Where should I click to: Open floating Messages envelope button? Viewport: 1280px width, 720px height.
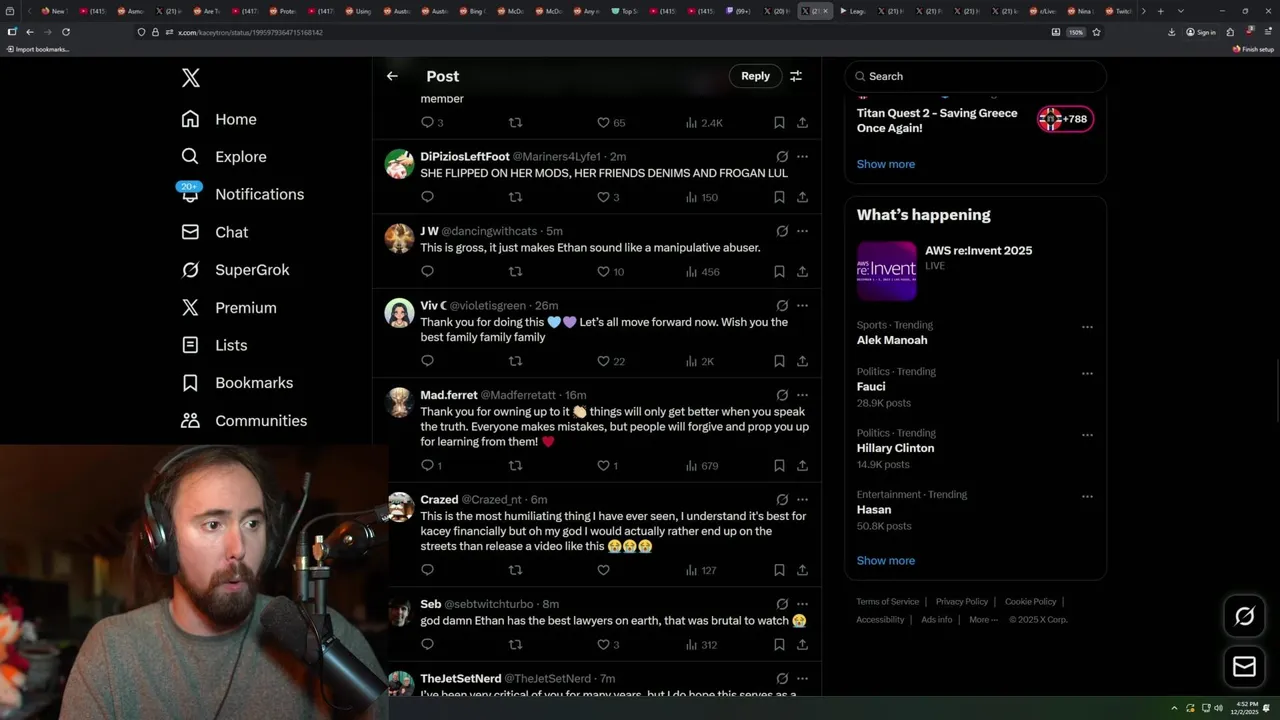click(x=1244, y=666)
